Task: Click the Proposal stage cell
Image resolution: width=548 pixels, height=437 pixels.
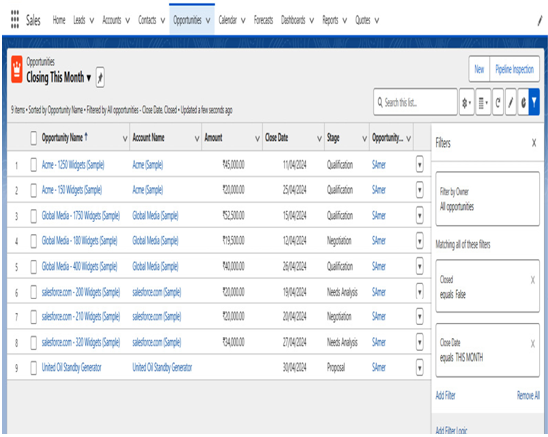Action: (x=336, y=367)
